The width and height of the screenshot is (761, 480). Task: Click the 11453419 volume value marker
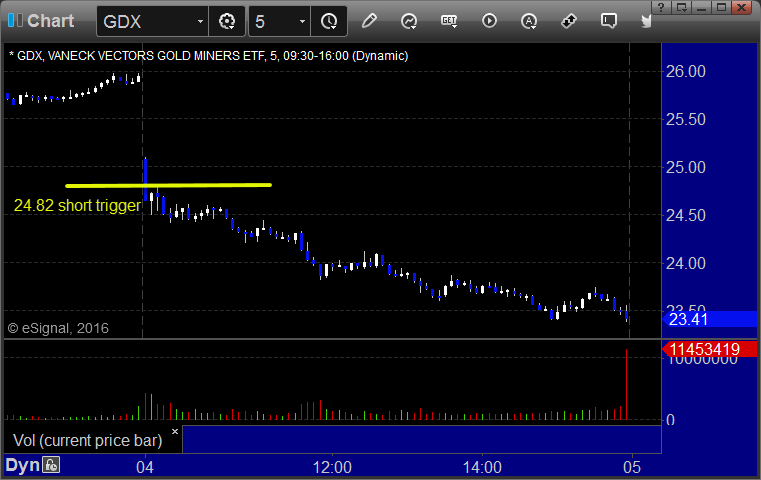[x=709, y=349]
